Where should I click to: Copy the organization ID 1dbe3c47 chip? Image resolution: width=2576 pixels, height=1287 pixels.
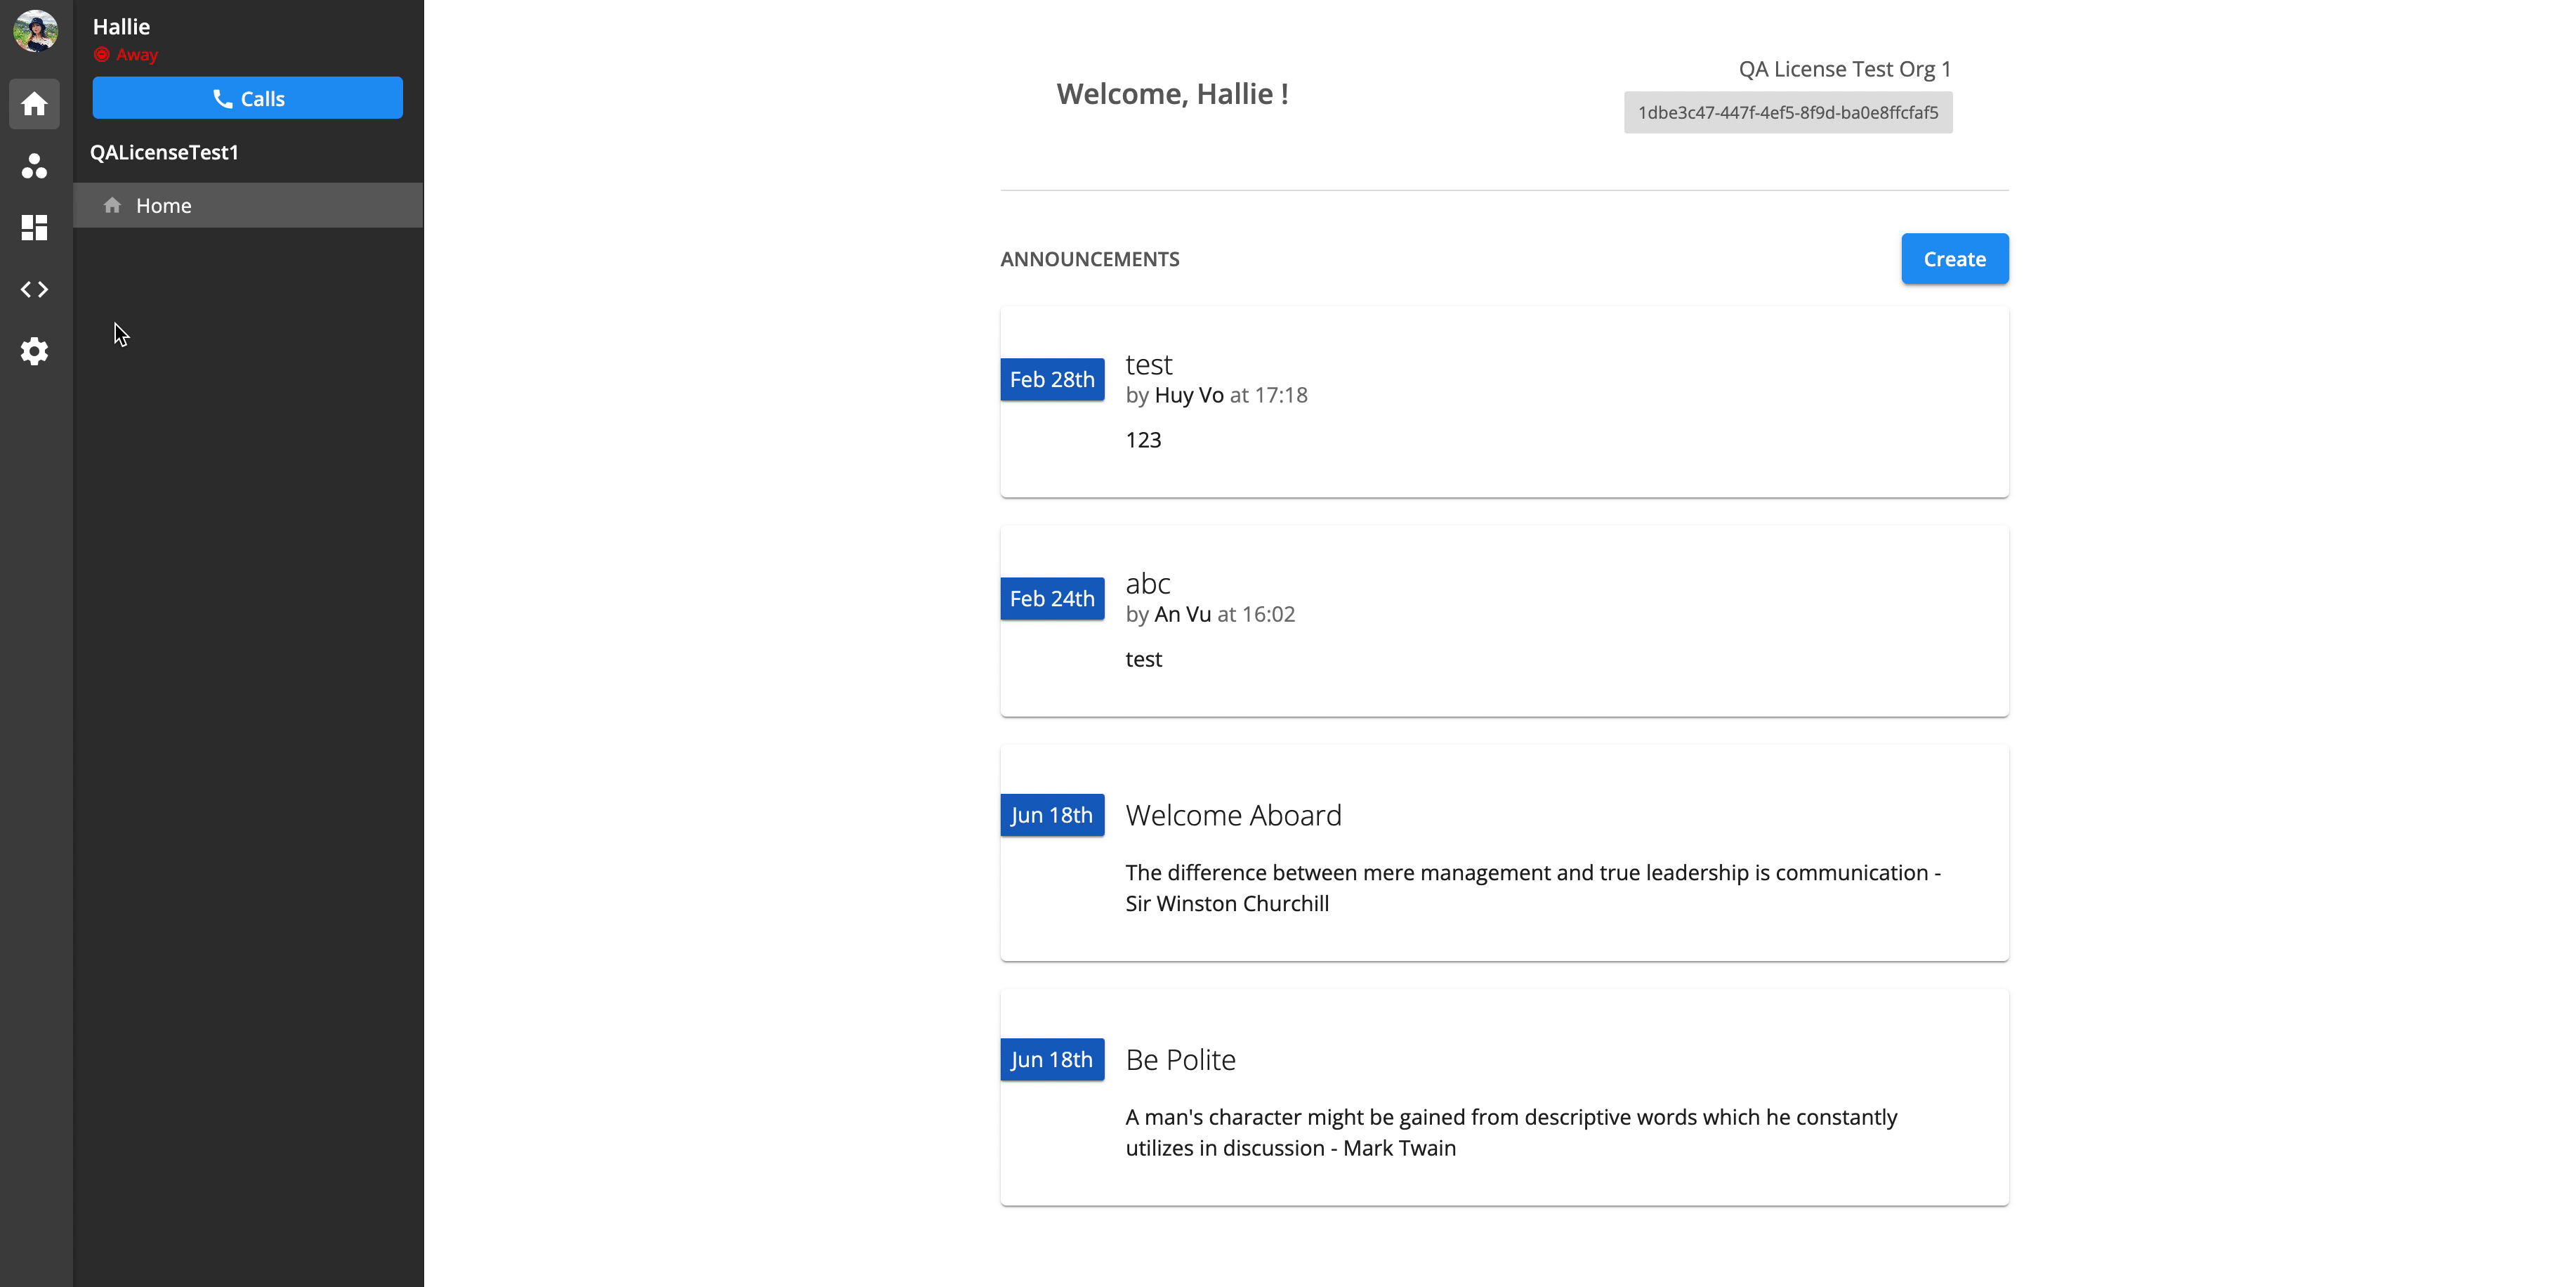[1788, 113]
